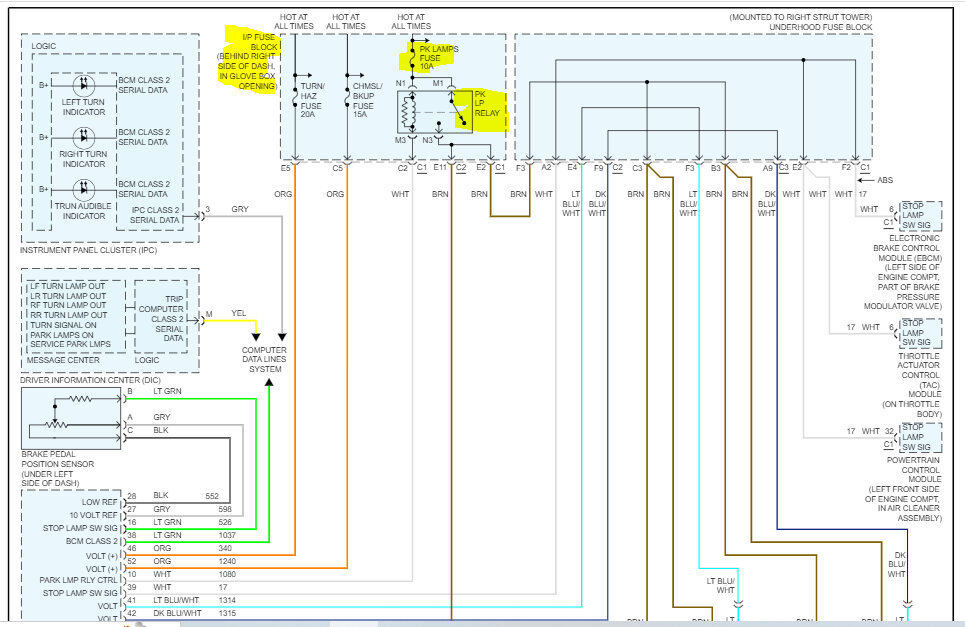
Task: Click the COMPUTER DATA LINES SYSTEM label
Action: (x=264, y=359)
